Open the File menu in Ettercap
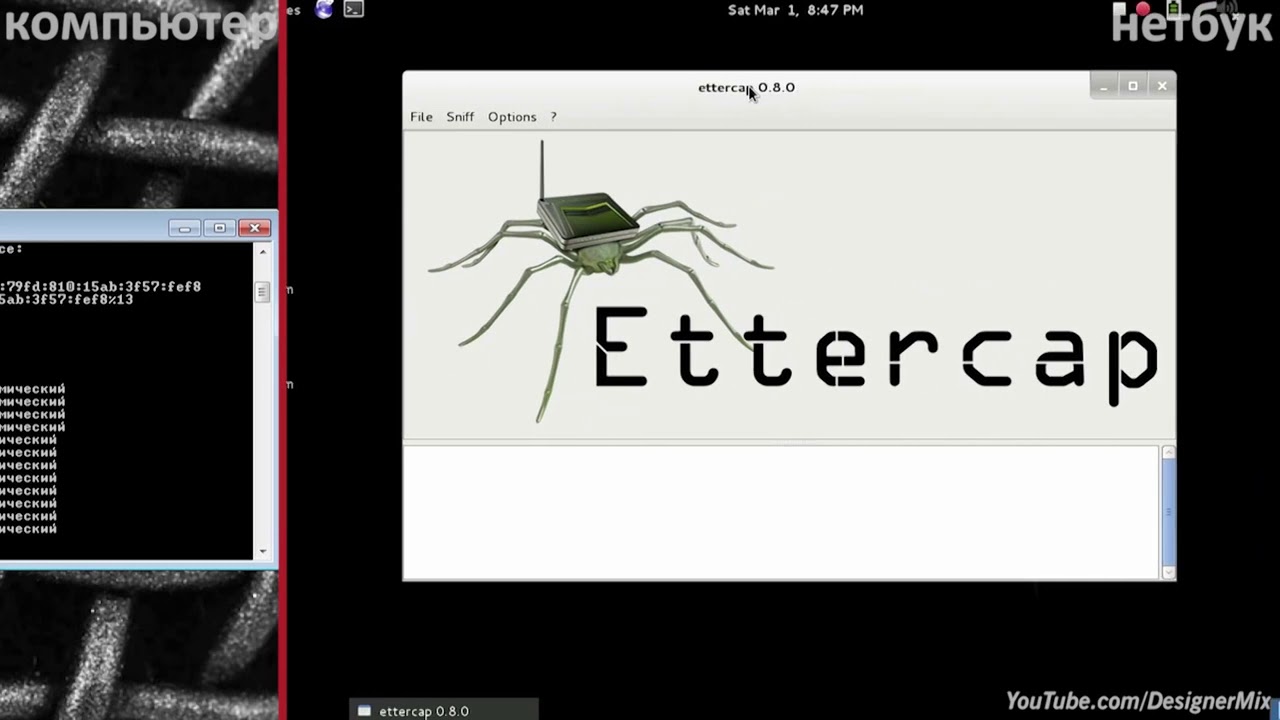This screenshot has height=720, width=1280. click(x=421, y=117)
